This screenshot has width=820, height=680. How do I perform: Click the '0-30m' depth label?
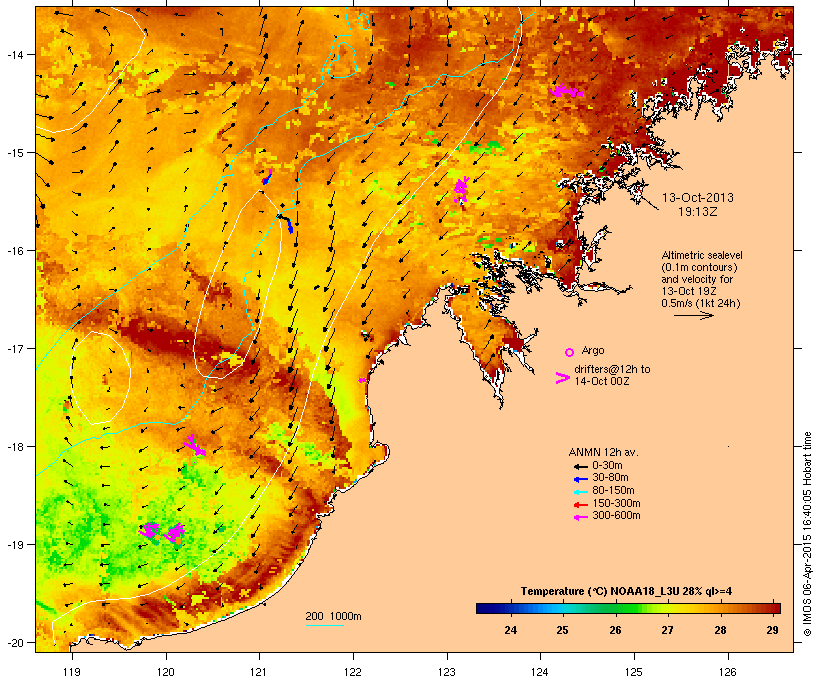click(607, 466)
